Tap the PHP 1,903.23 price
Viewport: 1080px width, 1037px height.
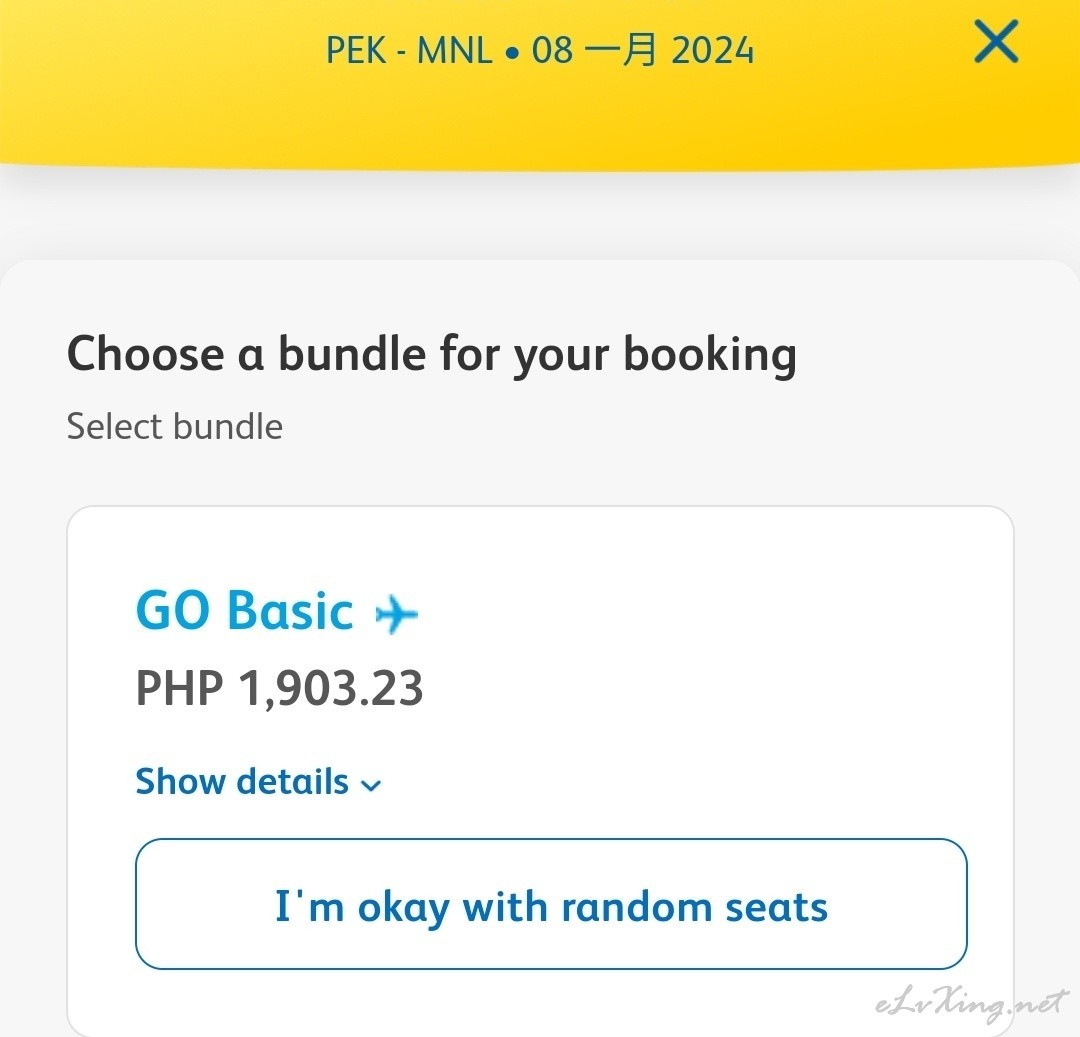280,688
